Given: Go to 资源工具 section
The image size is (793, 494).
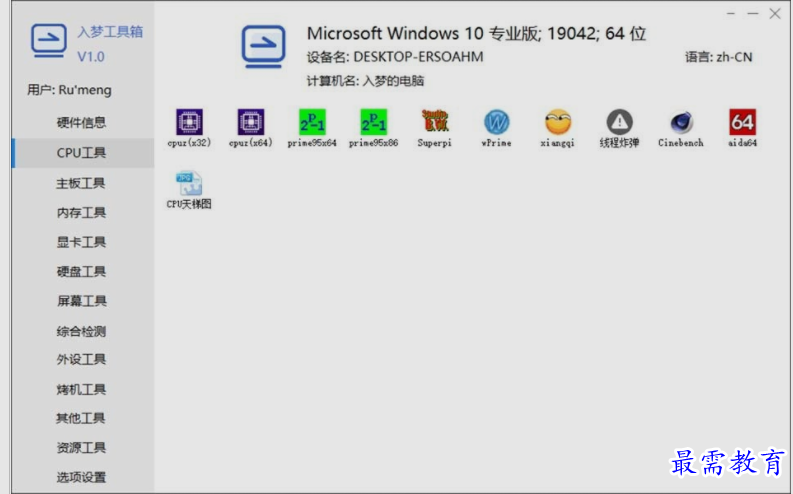Looking at the screenshot, I should (x=81, y=447).
